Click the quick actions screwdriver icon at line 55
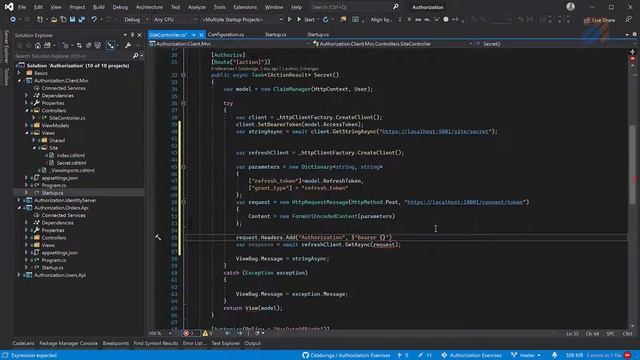This screenshot has width=640, height=360. (x=158, y=237)
